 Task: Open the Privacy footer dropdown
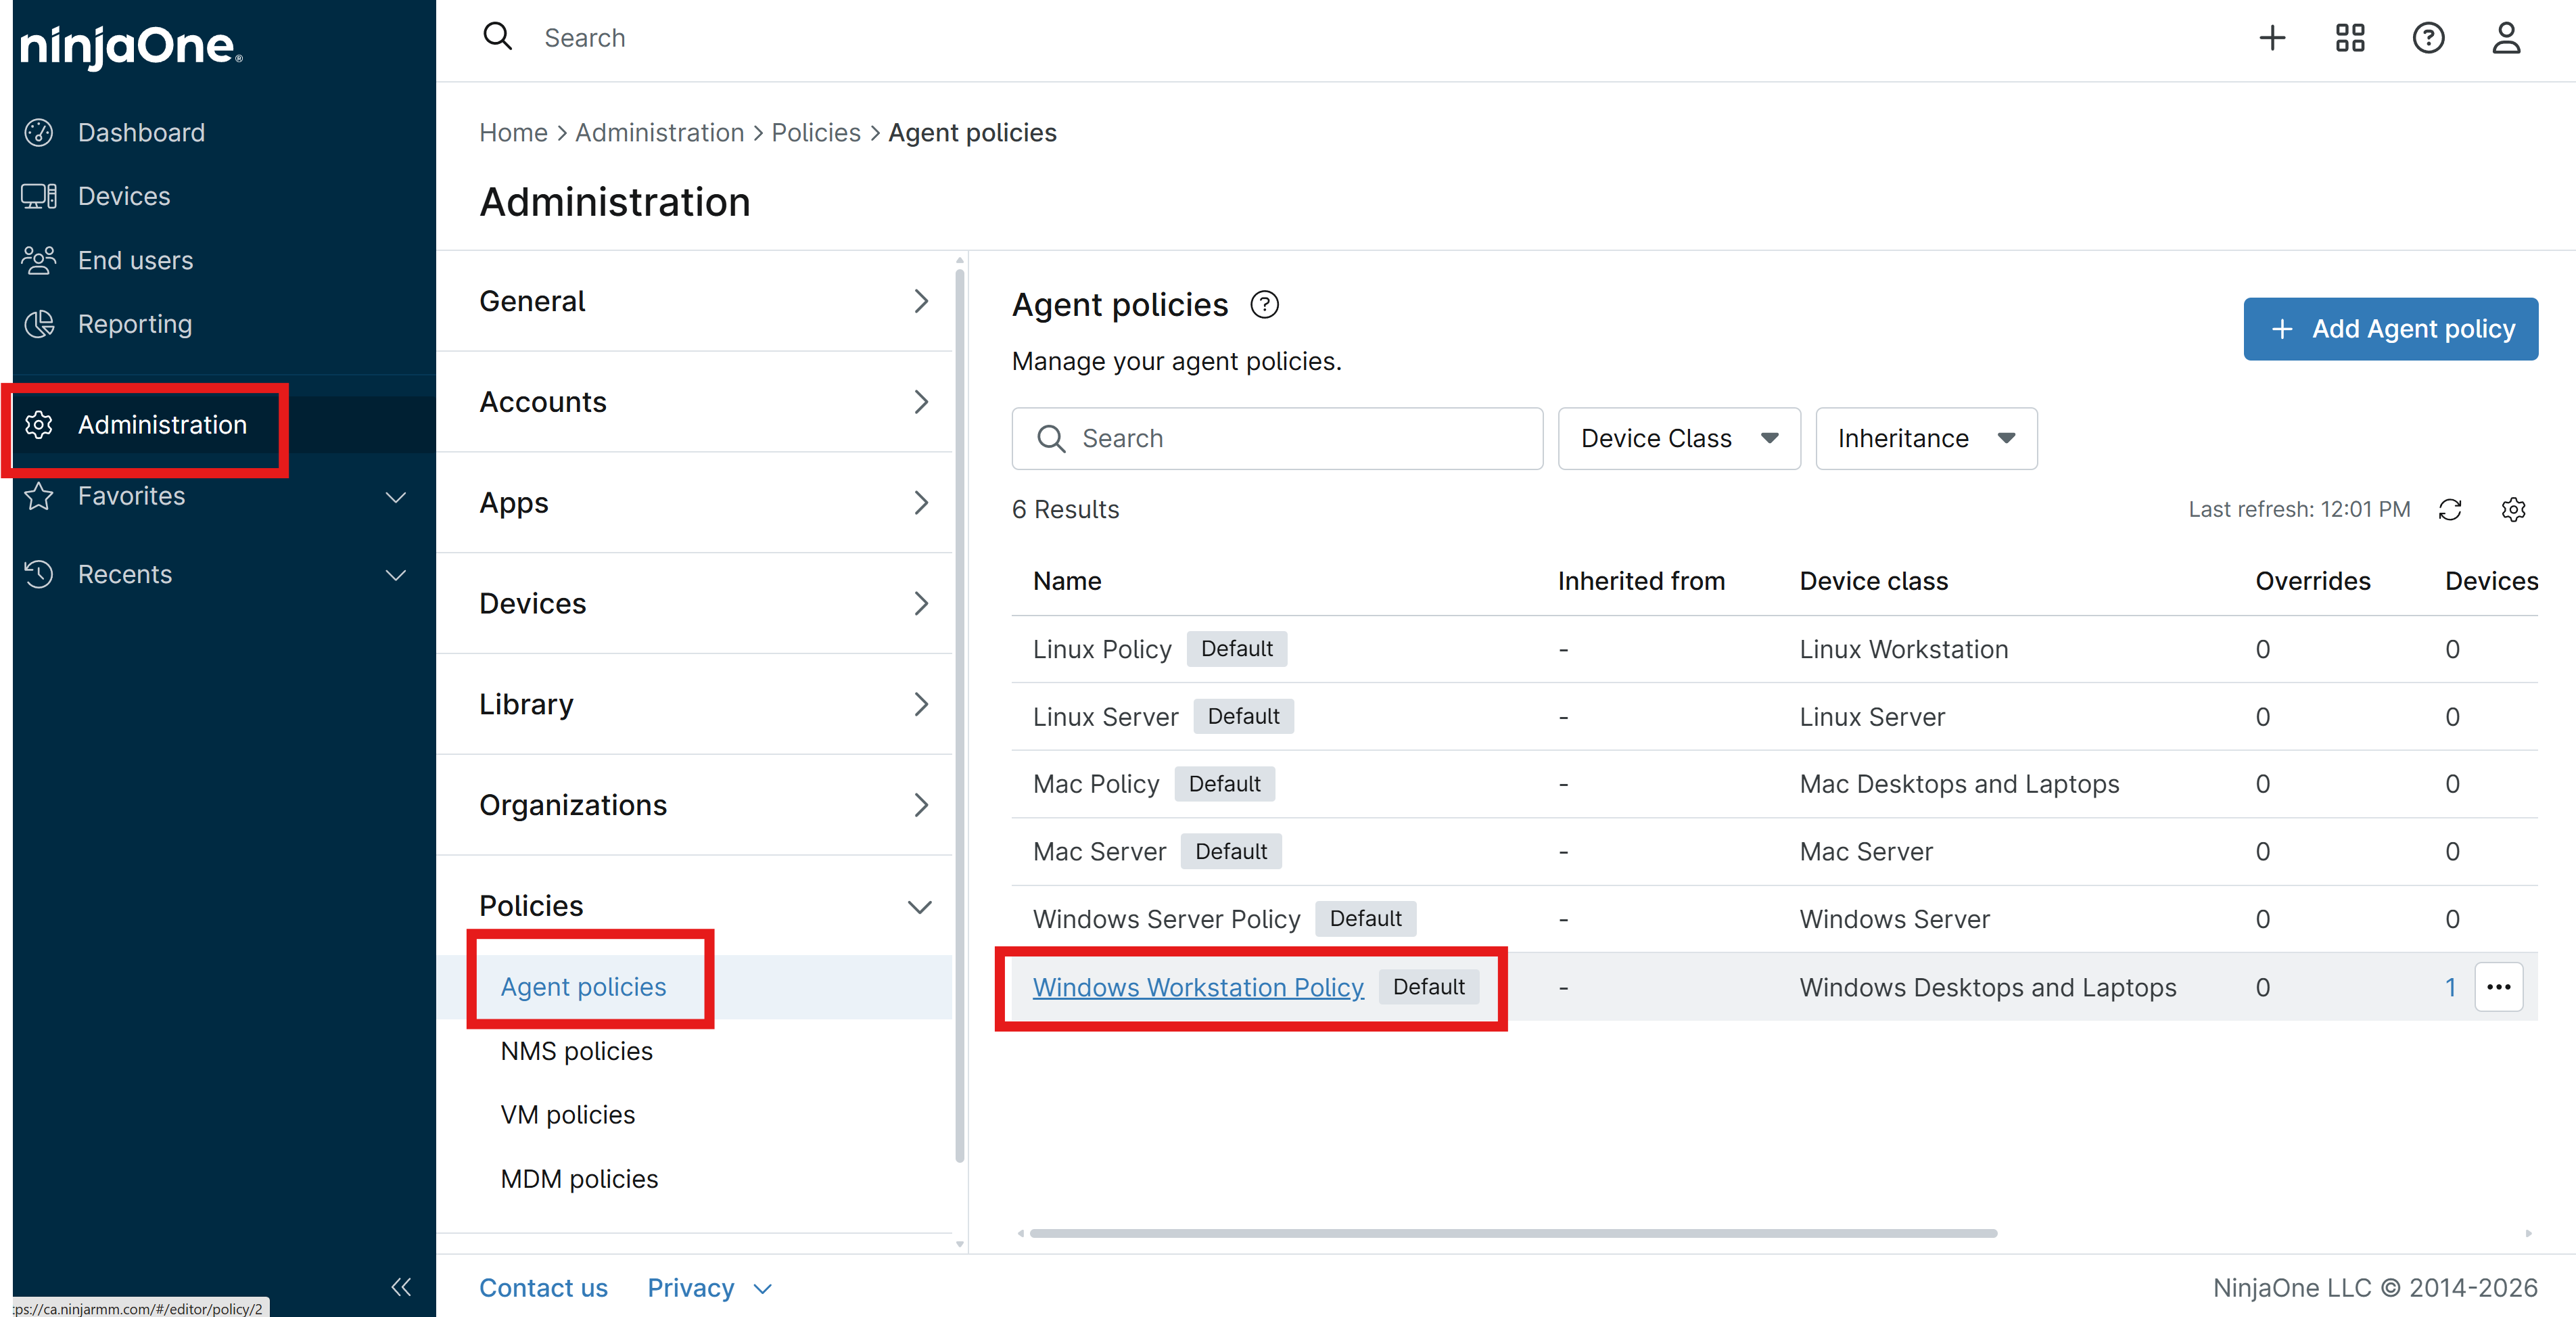[709, 1288]
